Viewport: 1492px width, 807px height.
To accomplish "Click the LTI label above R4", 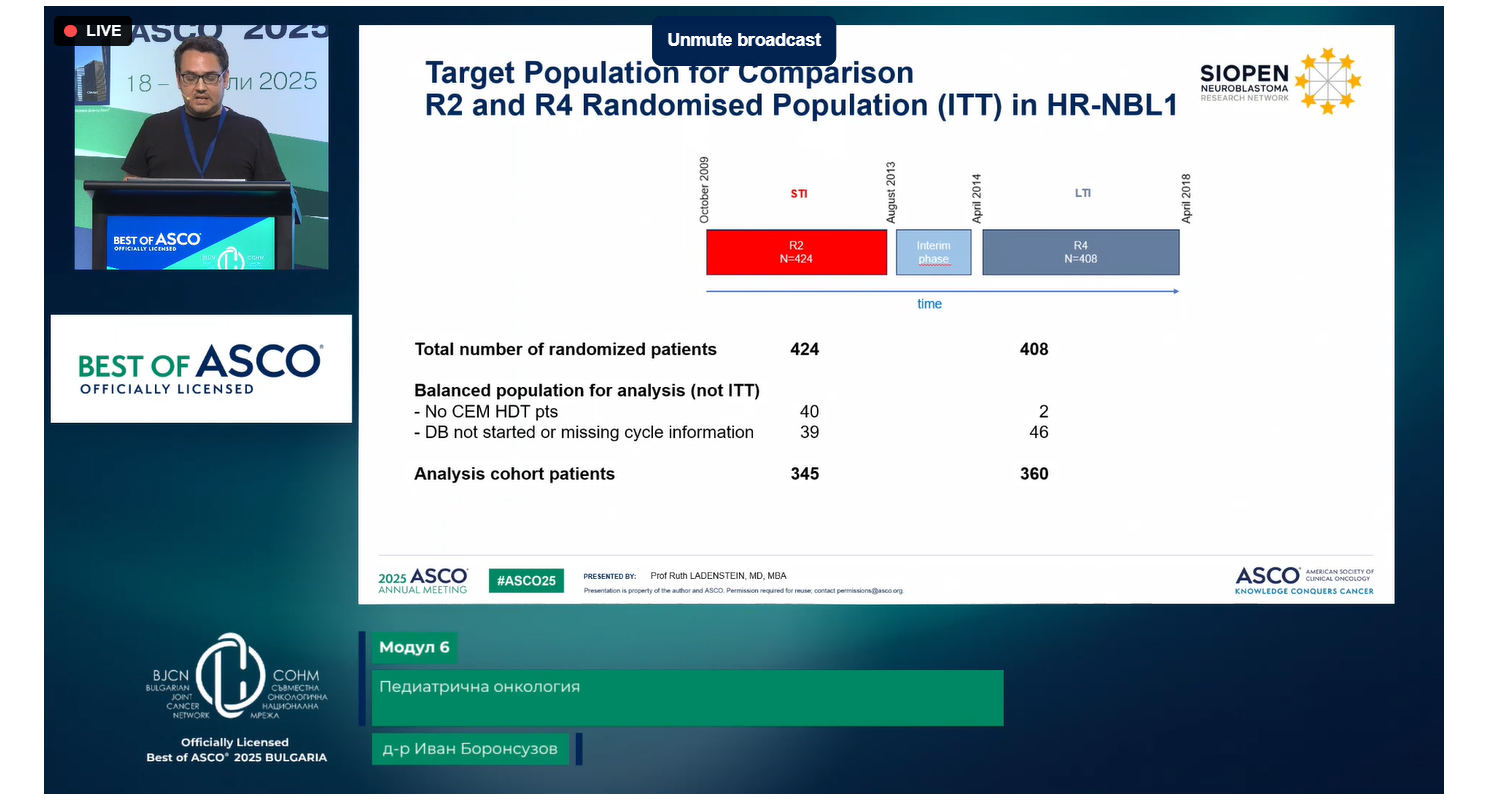I will click(x=1082, y=193).
